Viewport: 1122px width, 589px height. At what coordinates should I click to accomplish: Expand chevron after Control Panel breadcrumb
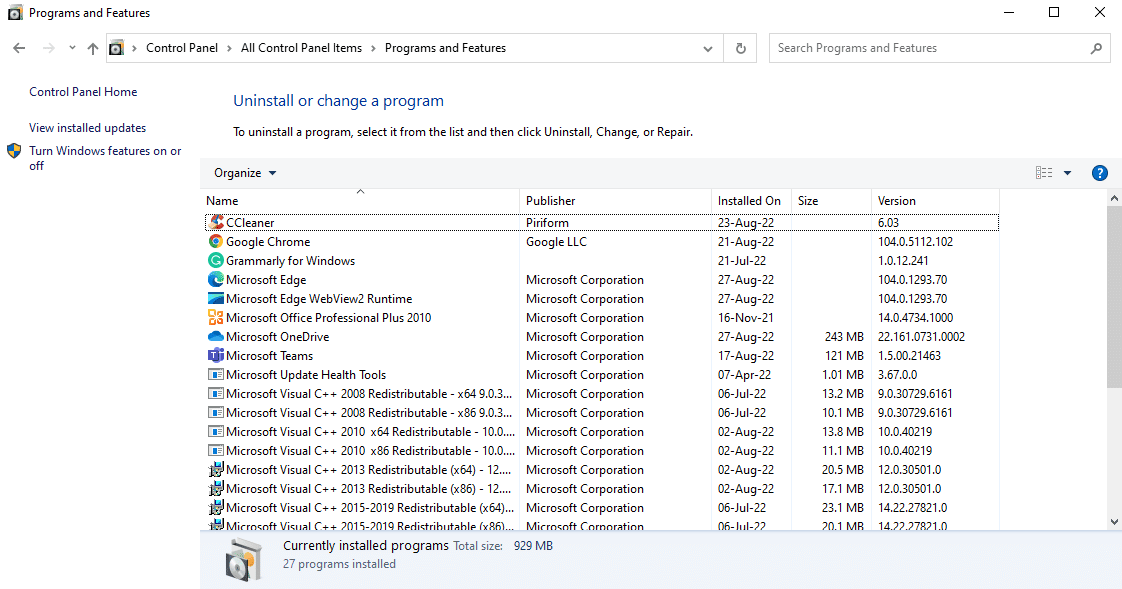tap(229, 48)
